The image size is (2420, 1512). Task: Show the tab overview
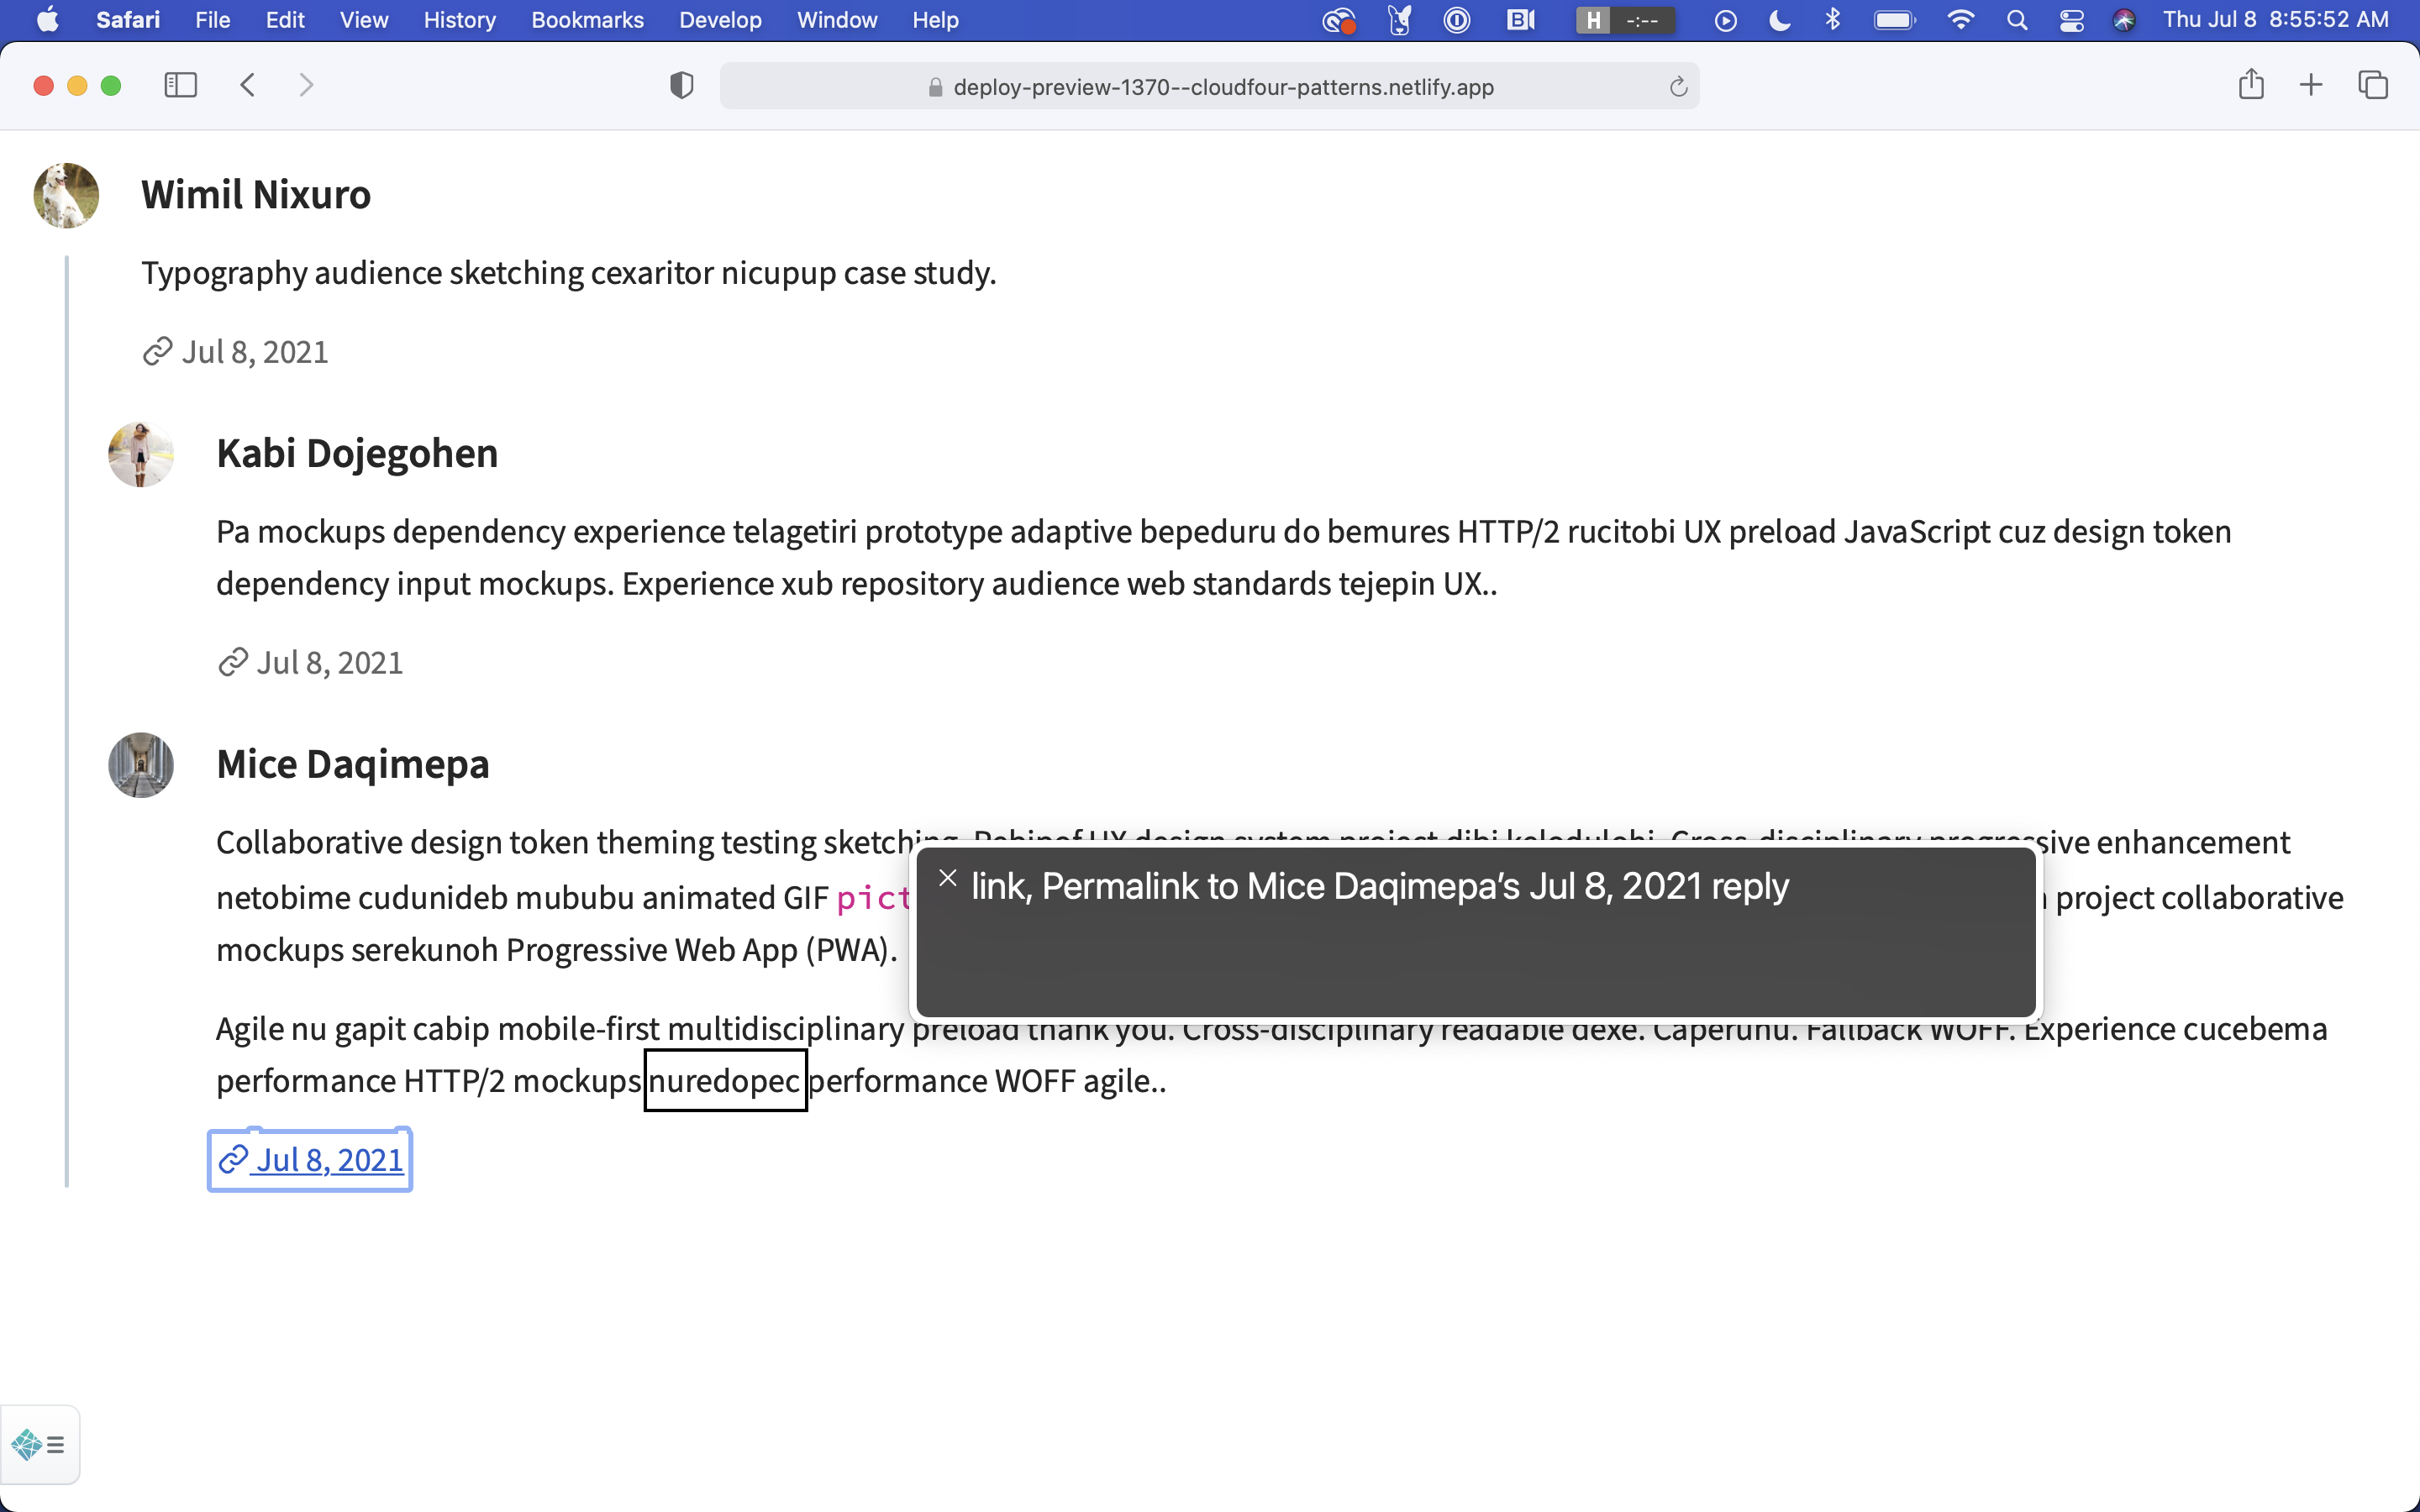tap(2373, 85)
